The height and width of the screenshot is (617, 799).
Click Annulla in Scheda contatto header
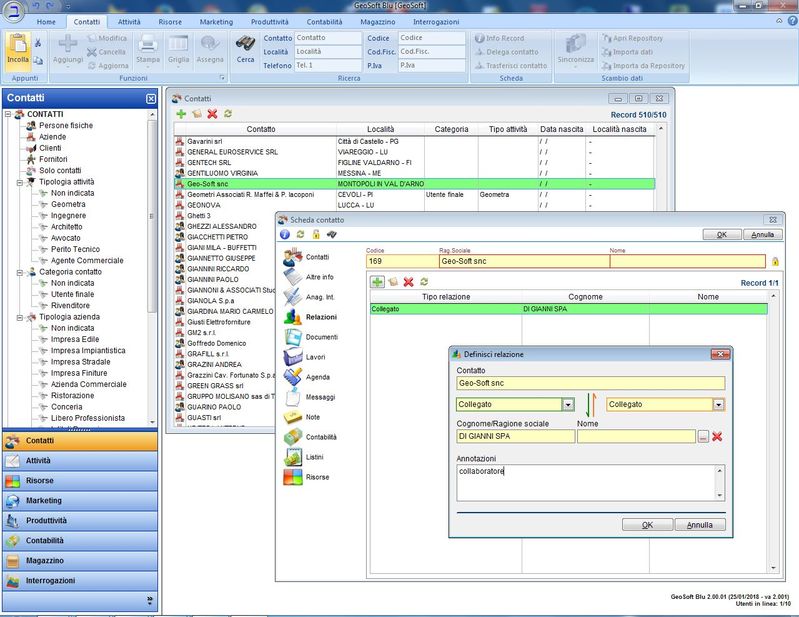point(762,235)
